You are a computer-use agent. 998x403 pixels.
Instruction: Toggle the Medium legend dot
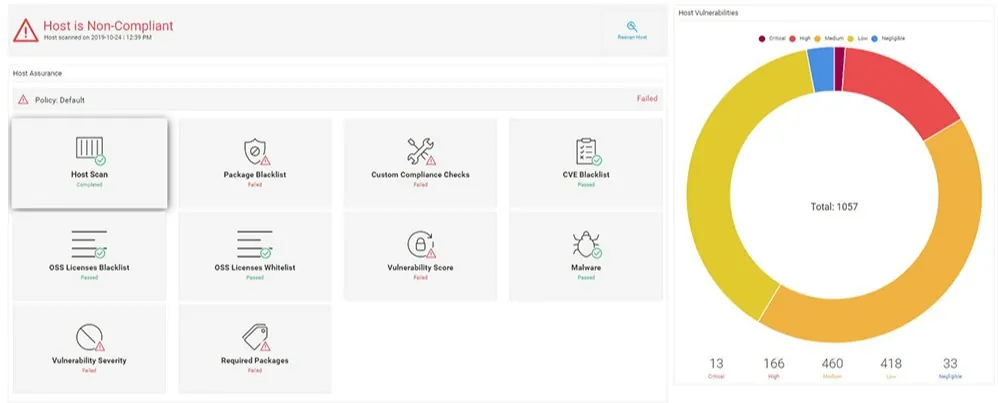818,39
